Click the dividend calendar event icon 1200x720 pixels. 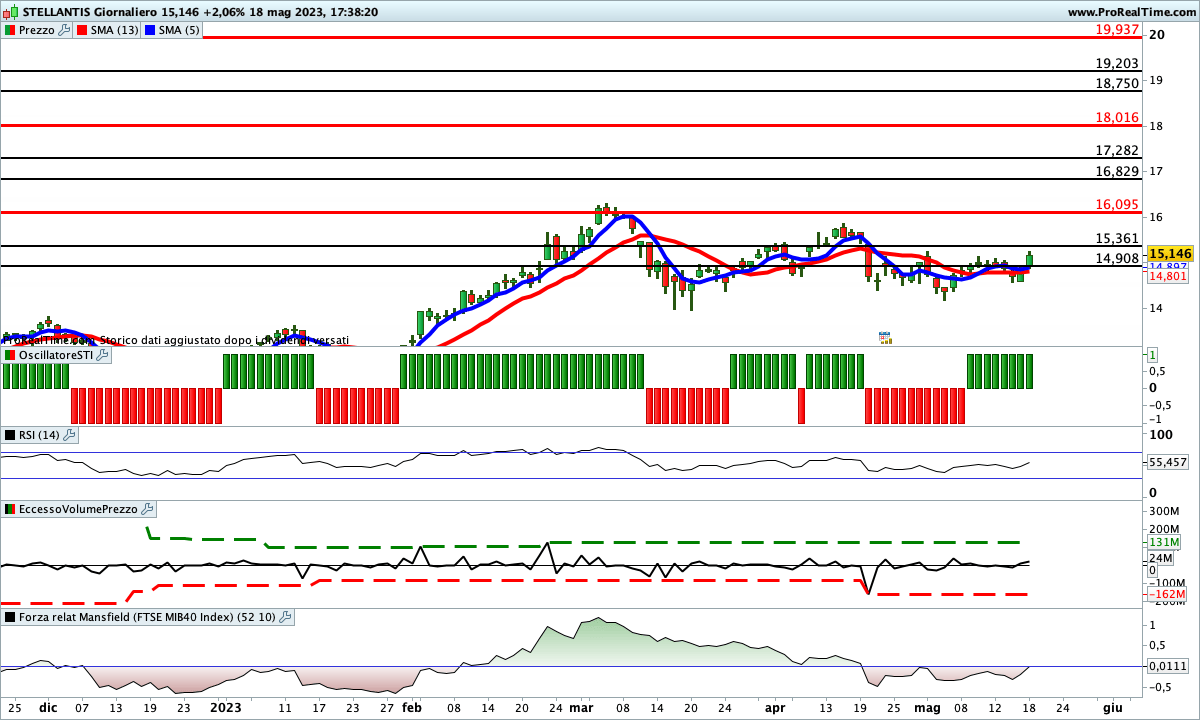click(x=884, y=338)
